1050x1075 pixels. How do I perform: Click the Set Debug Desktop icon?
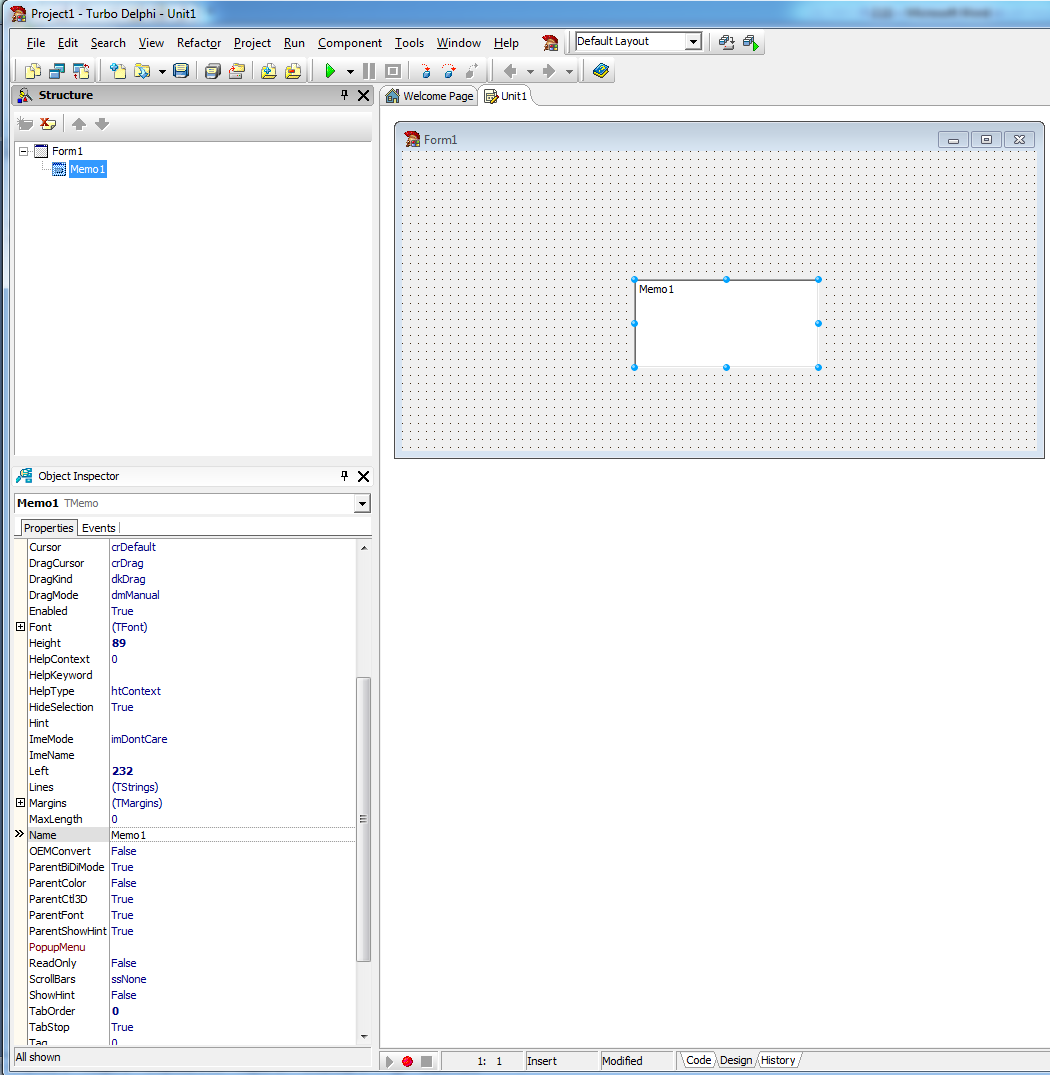[x=750, y=43]
